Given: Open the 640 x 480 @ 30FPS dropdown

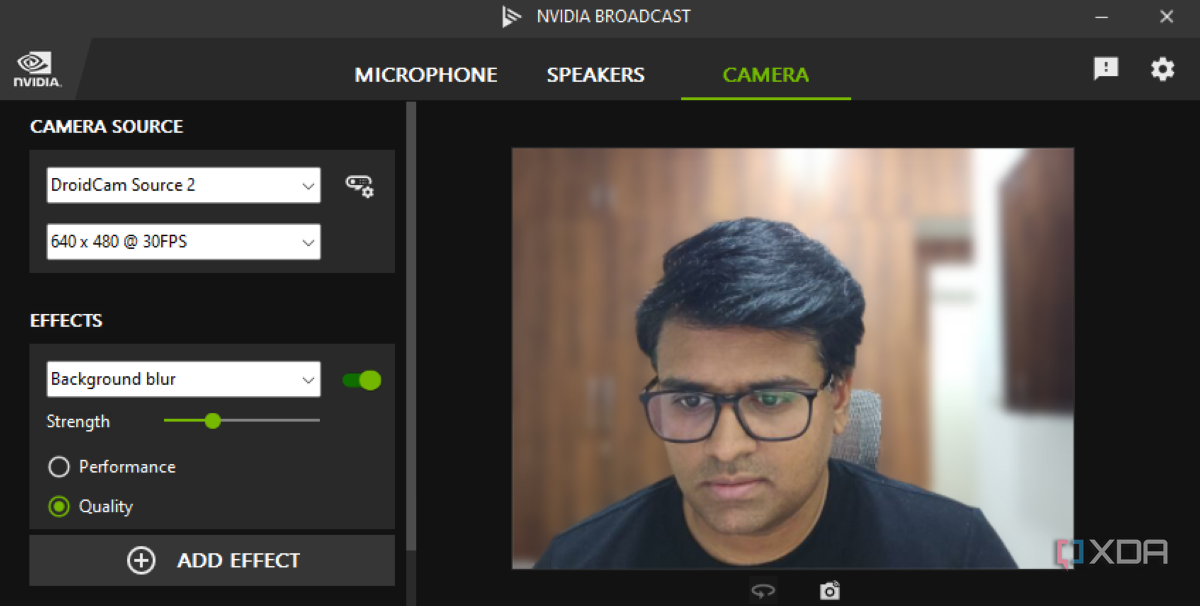Looking at the screenshot, I should click(x=184, y=242).
